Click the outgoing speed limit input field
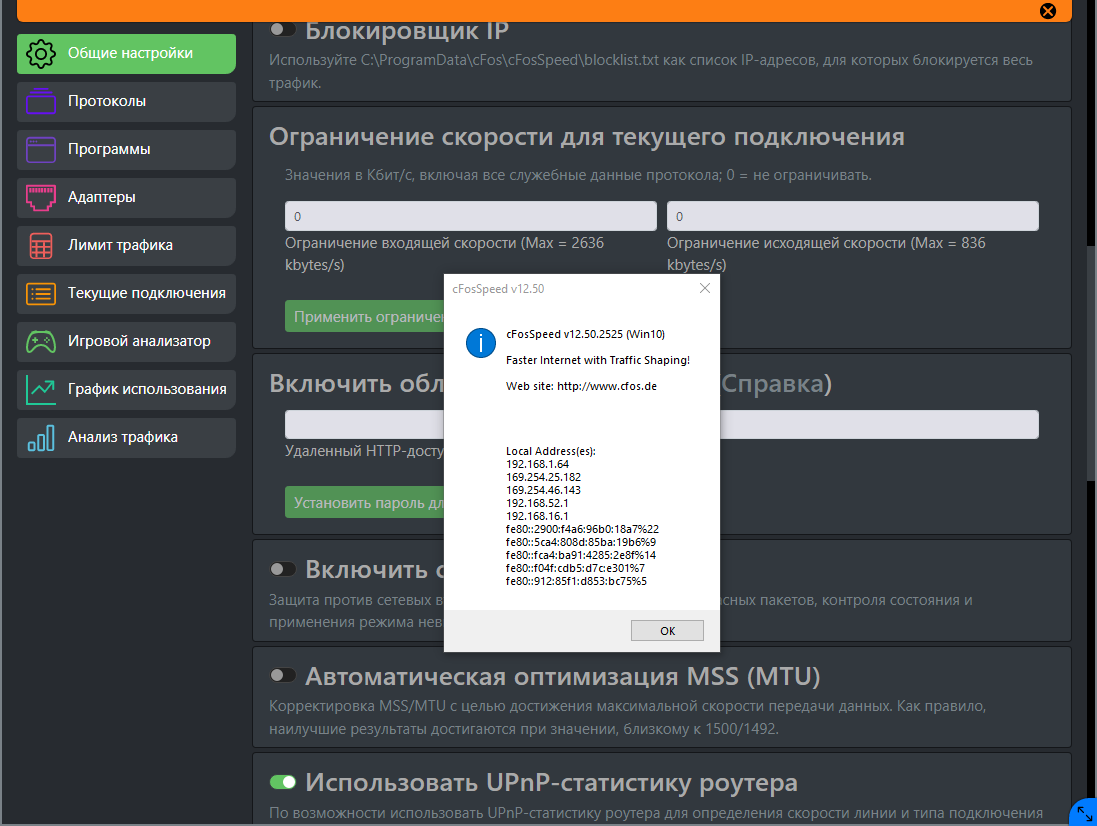The height and width of the screenshot is (826, 1097). [852, 216]
